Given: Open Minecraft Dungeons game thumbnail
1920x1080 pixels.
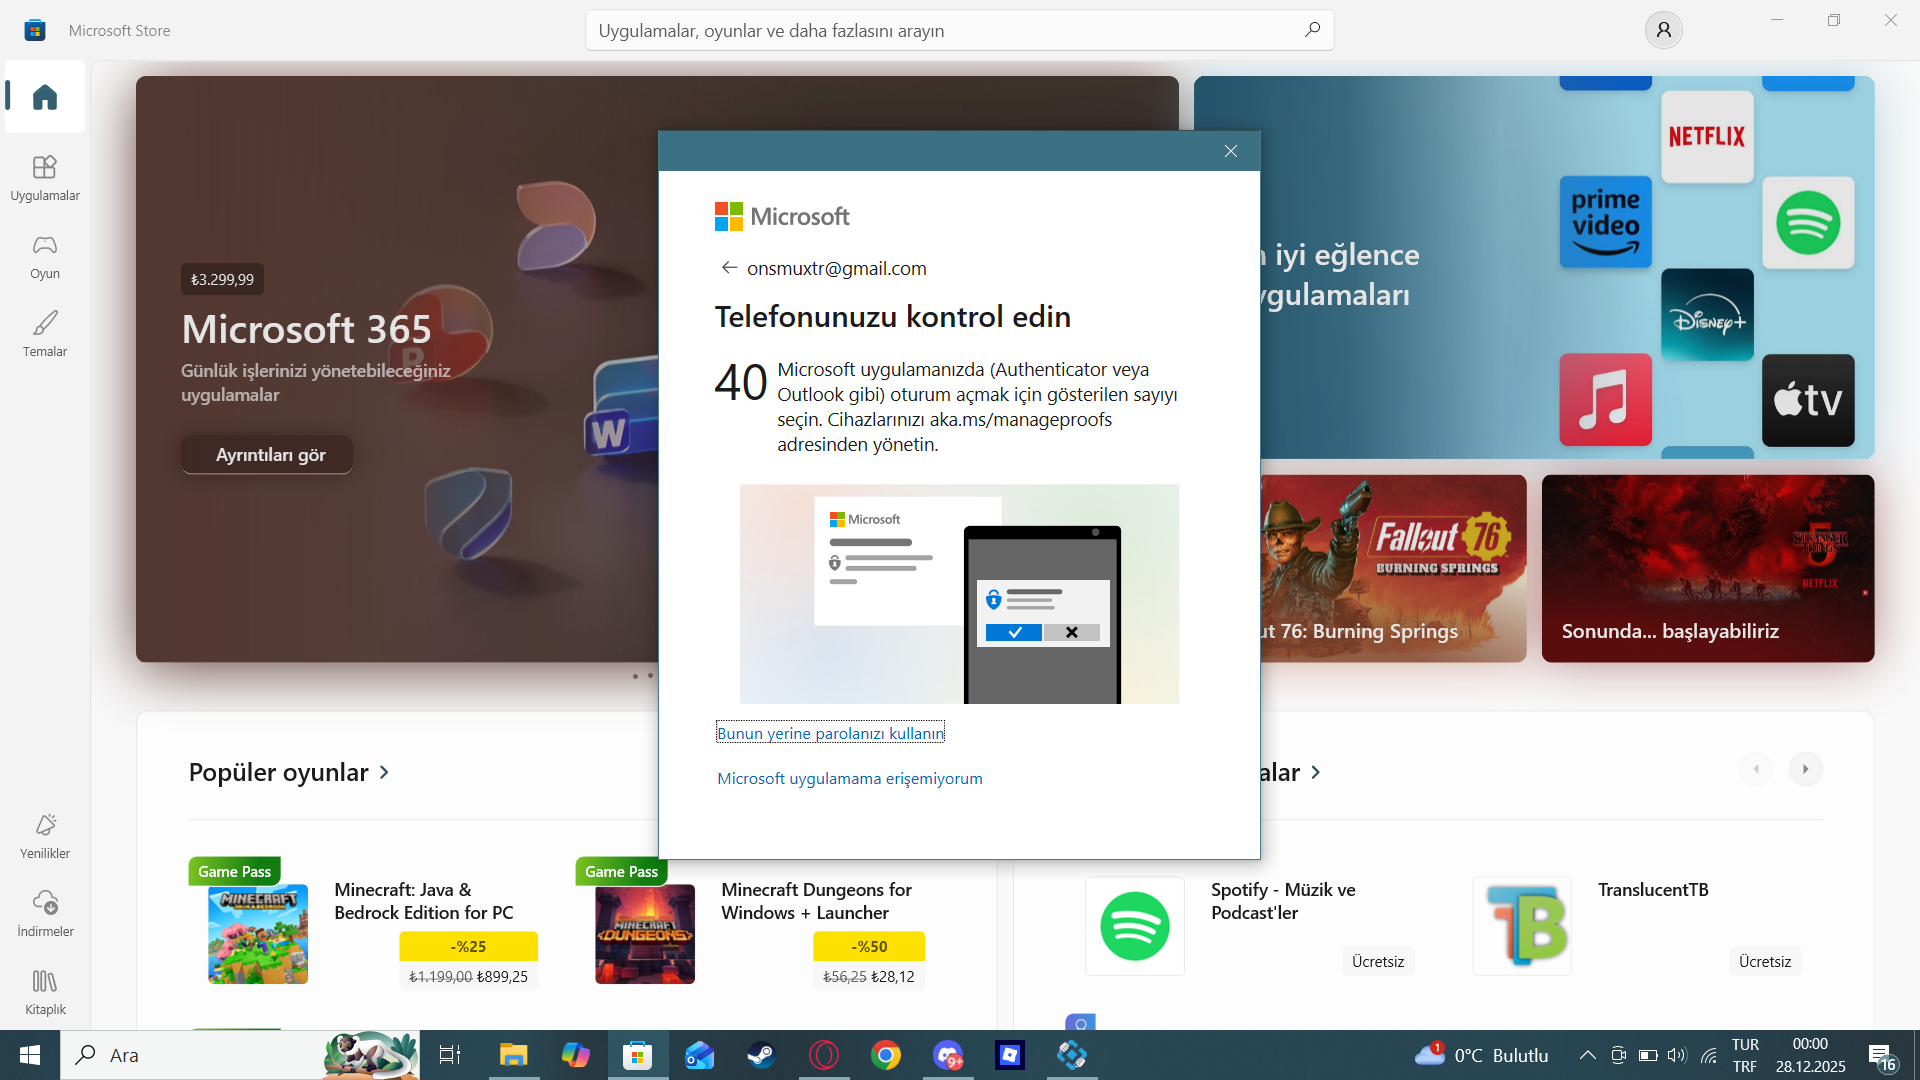Looking at the screenshot, I should click(645, 934).
